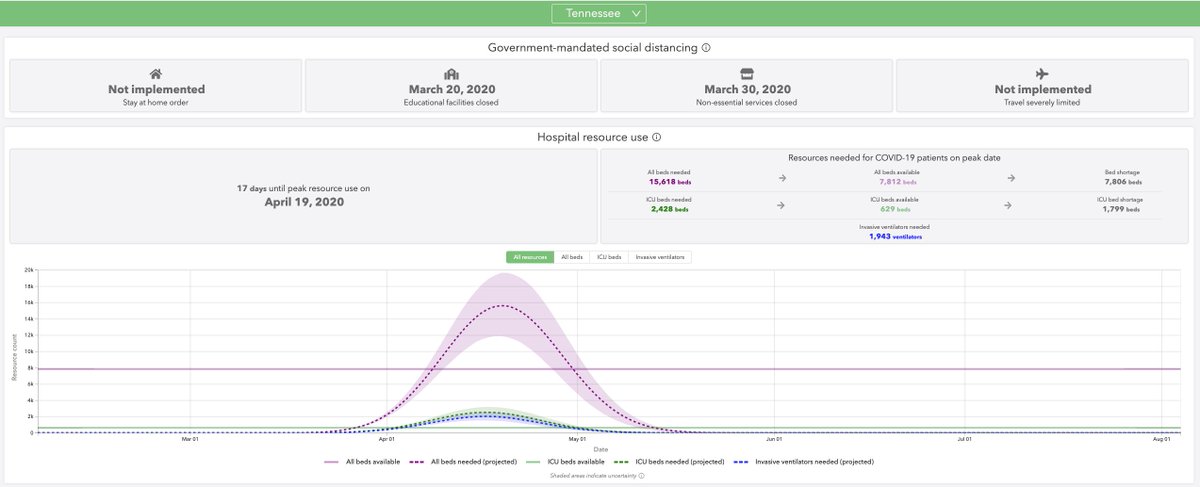Click info icon next to Shaded areas indicate uncertainty
This screenshot has height=487, width=1200.
coord(641,476)
